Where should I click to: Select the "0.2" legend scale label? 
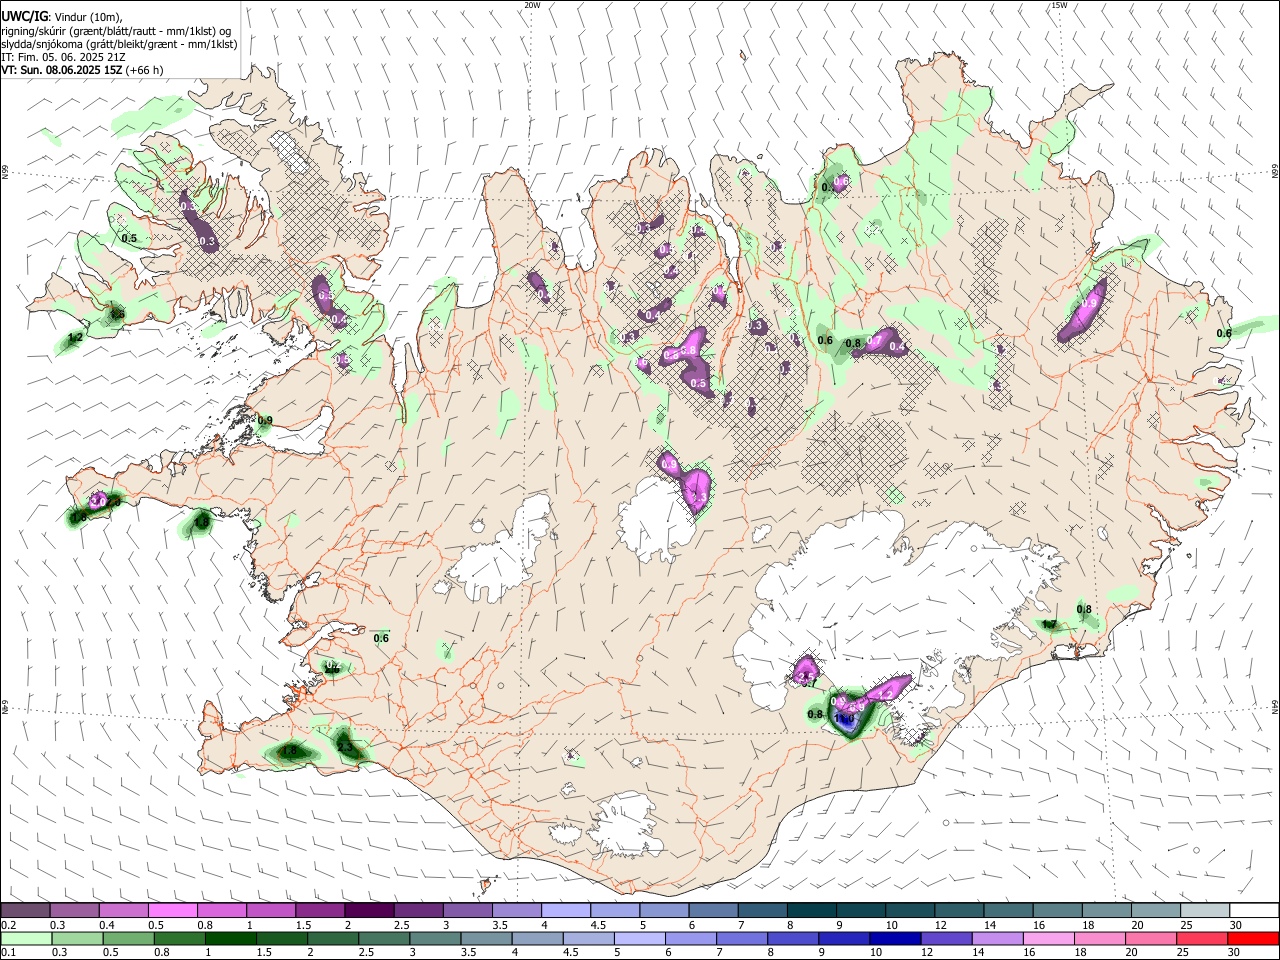coord(8,924)
